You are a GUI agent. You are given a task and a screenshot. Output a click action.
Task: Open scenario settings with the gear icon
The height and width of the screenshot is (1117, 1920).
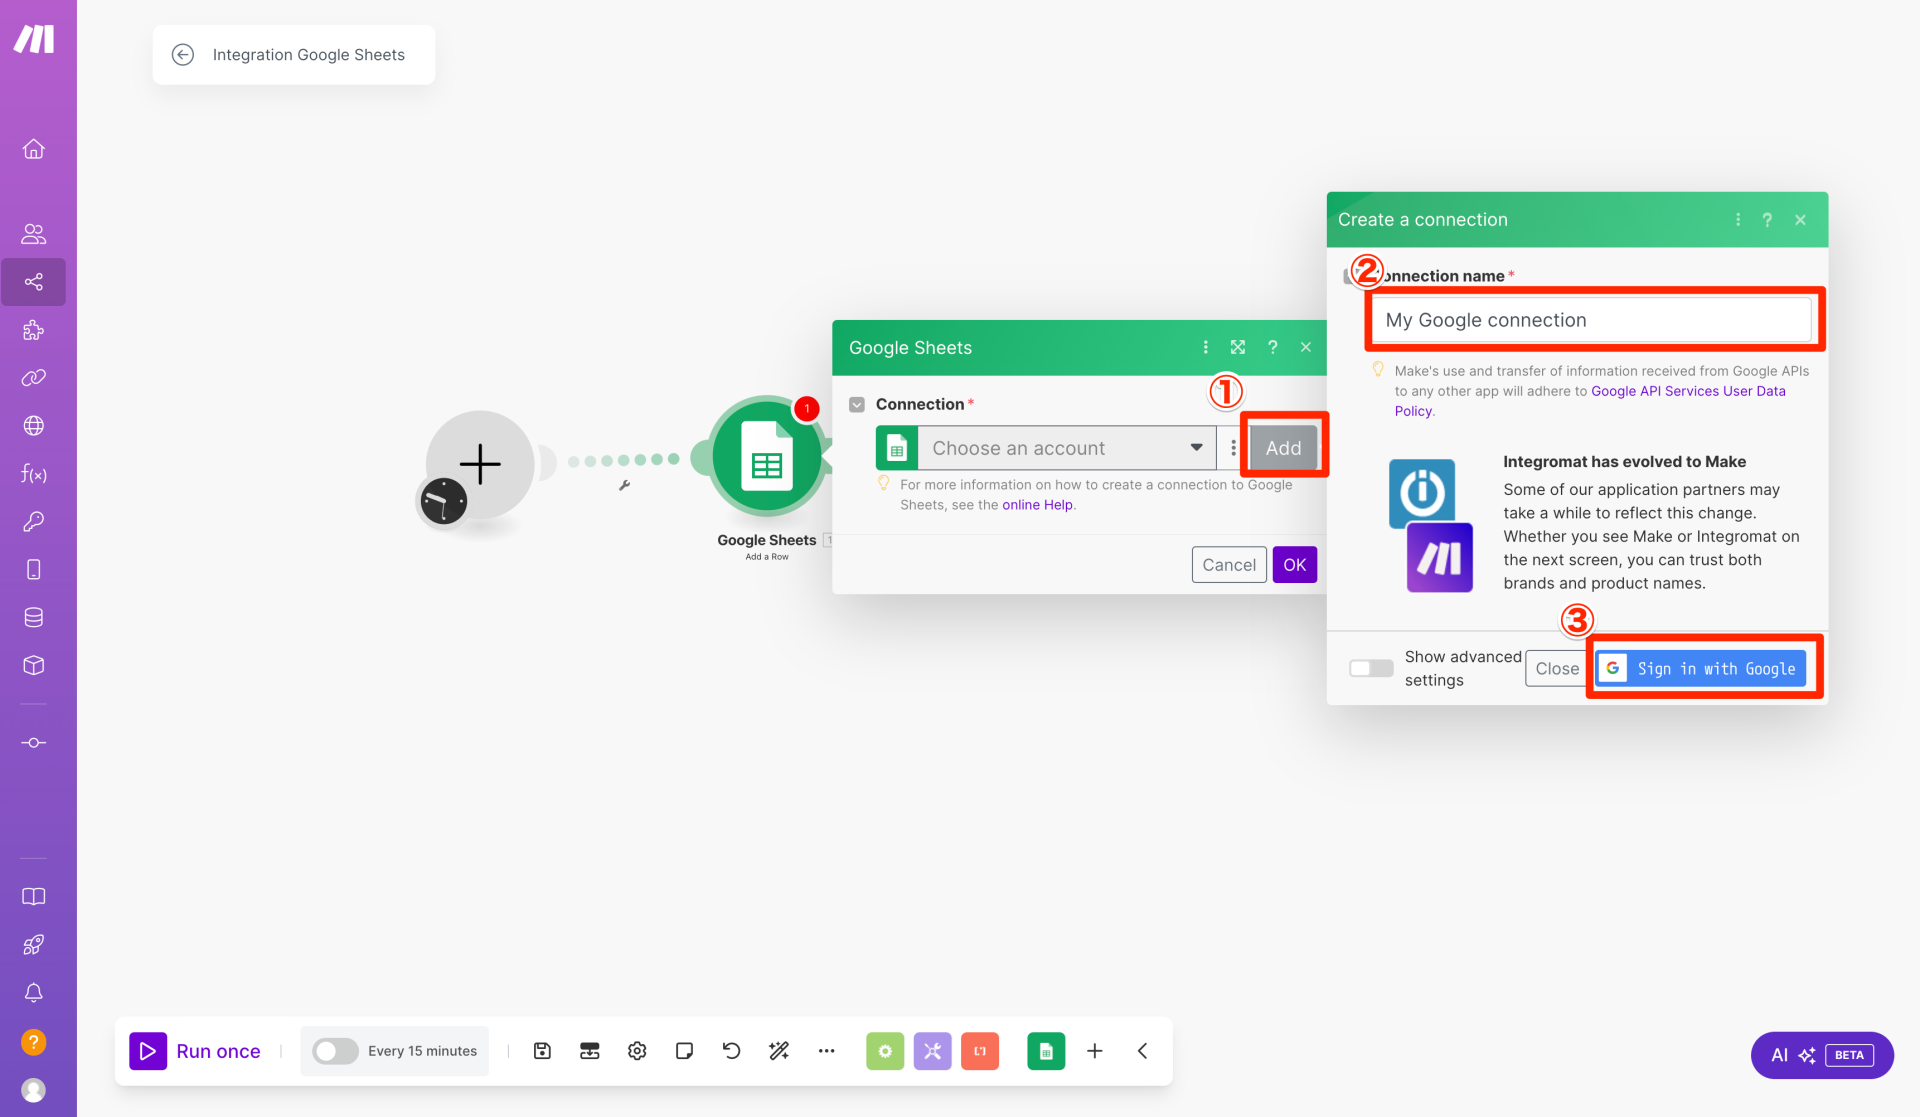[637, 1051]
